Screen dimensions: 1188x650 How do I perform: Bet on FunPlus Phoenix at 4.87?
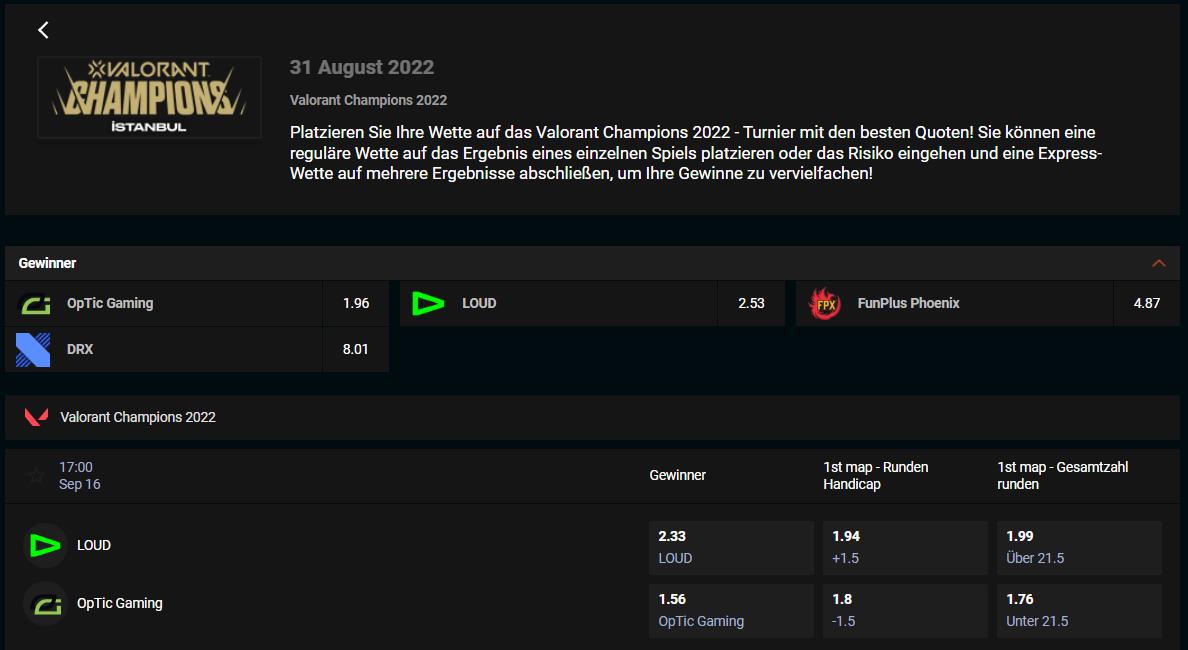[x=1146, y=304]
